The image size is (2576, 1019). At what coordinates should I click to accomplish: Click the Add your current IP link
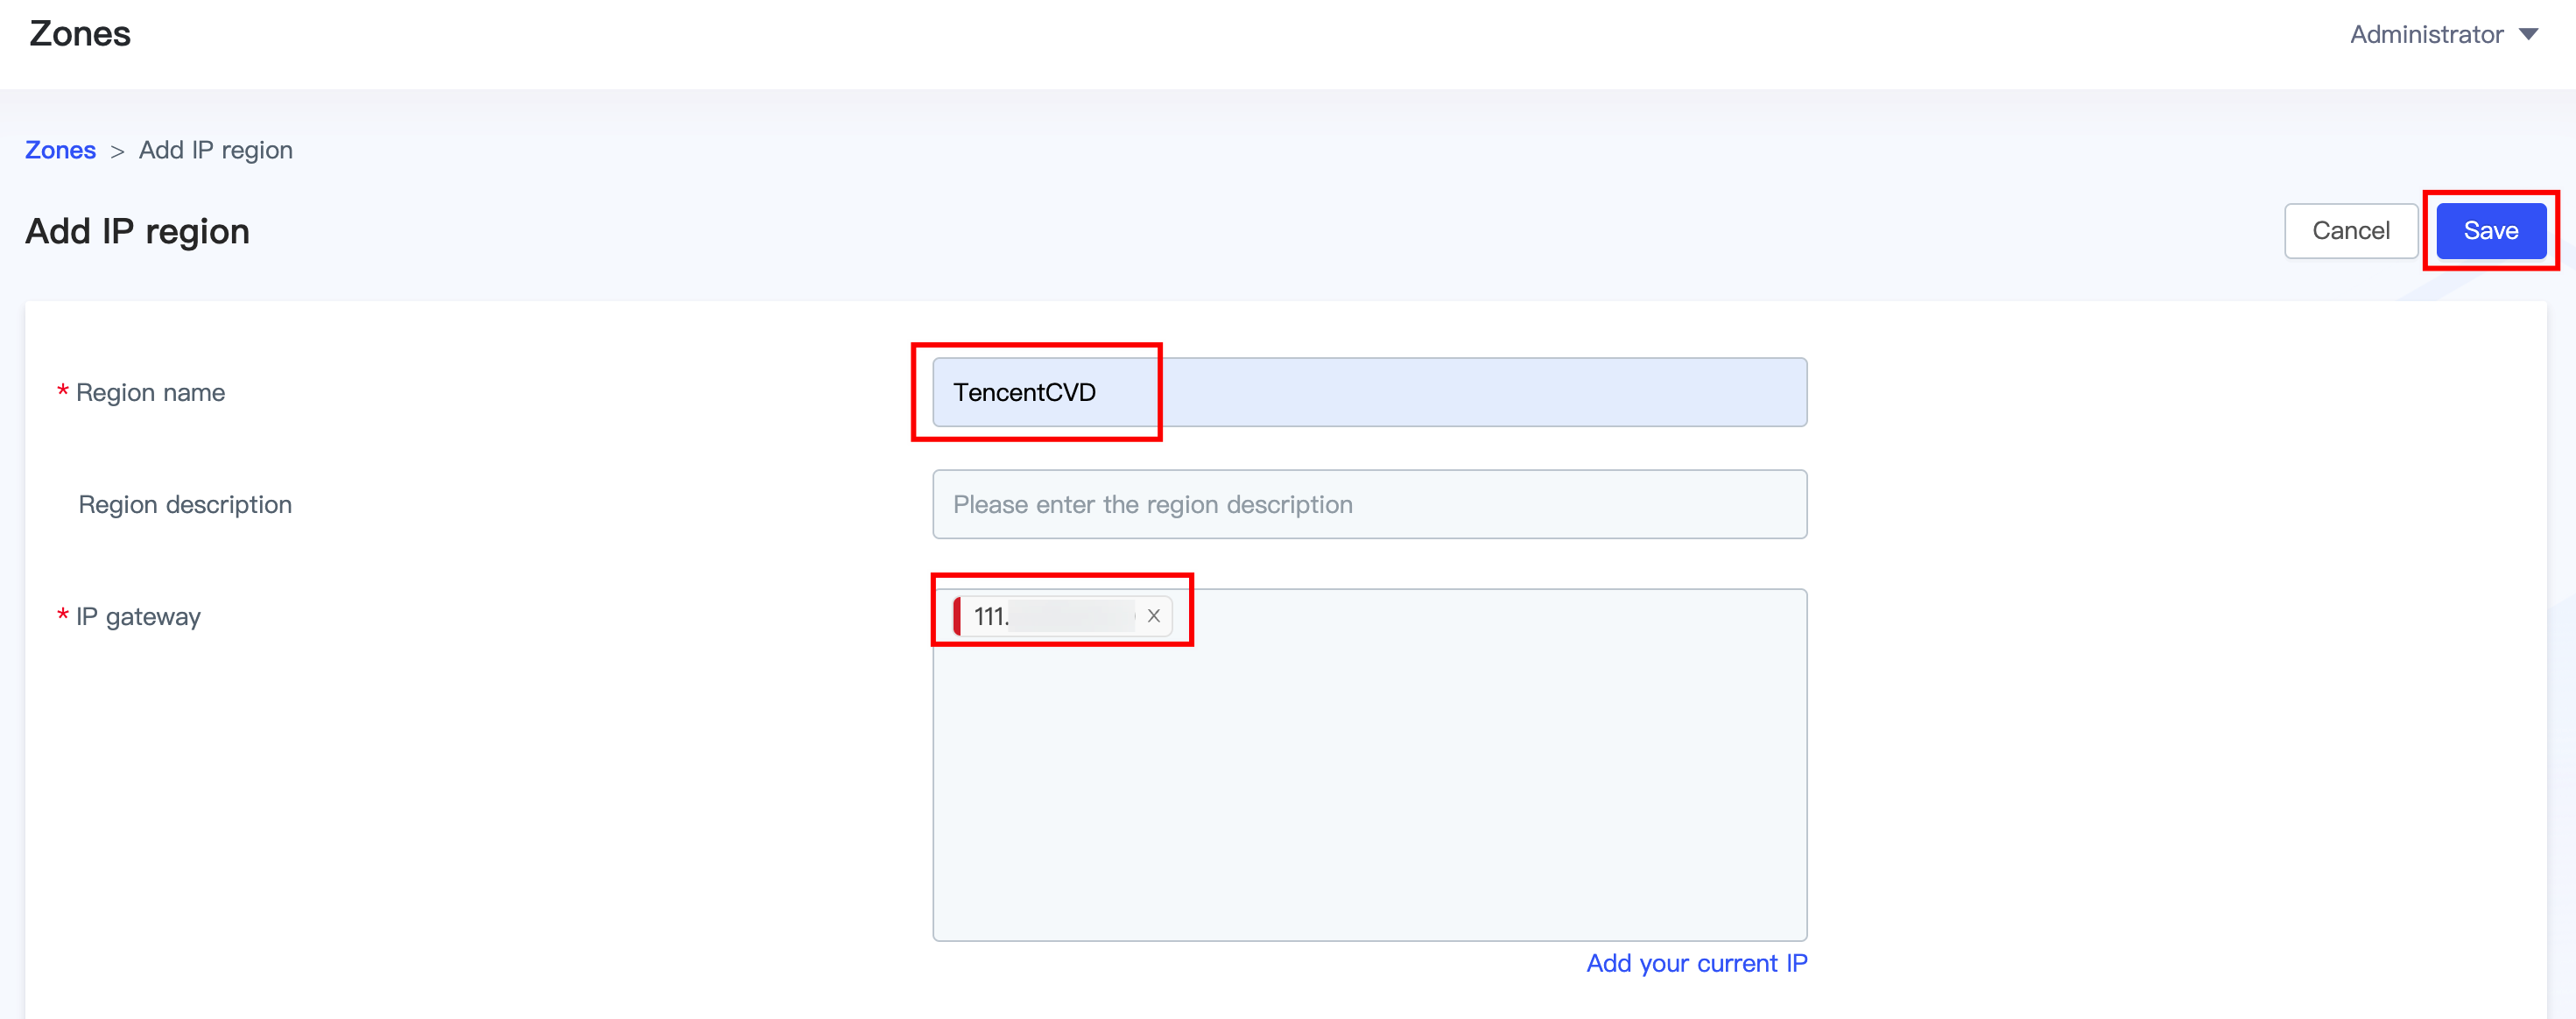click(1696, 963)
